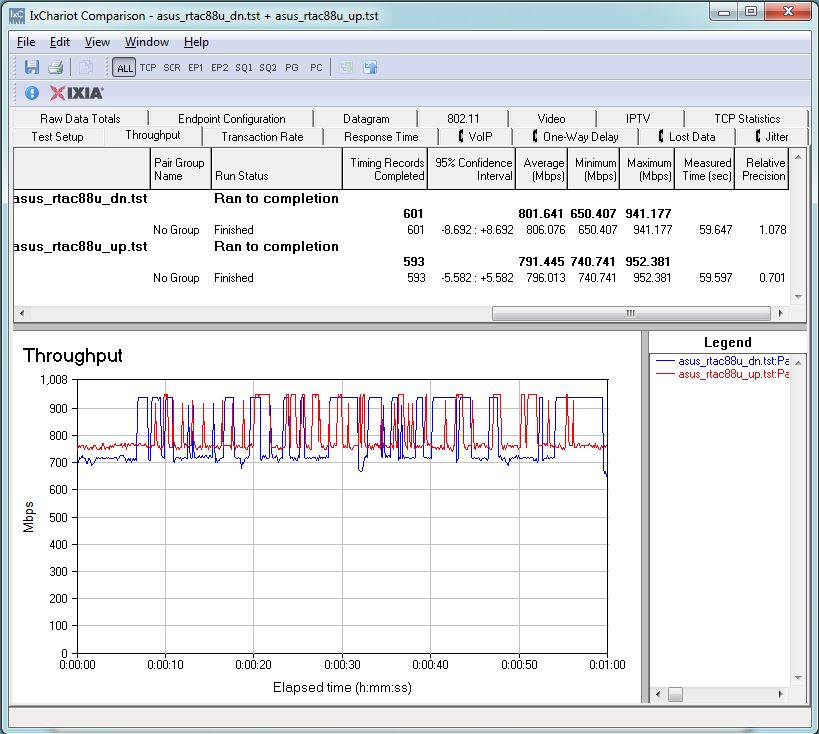Click legend scroll down arrow
The height and width of the screenshot is (734, 819).
[798, 678]
